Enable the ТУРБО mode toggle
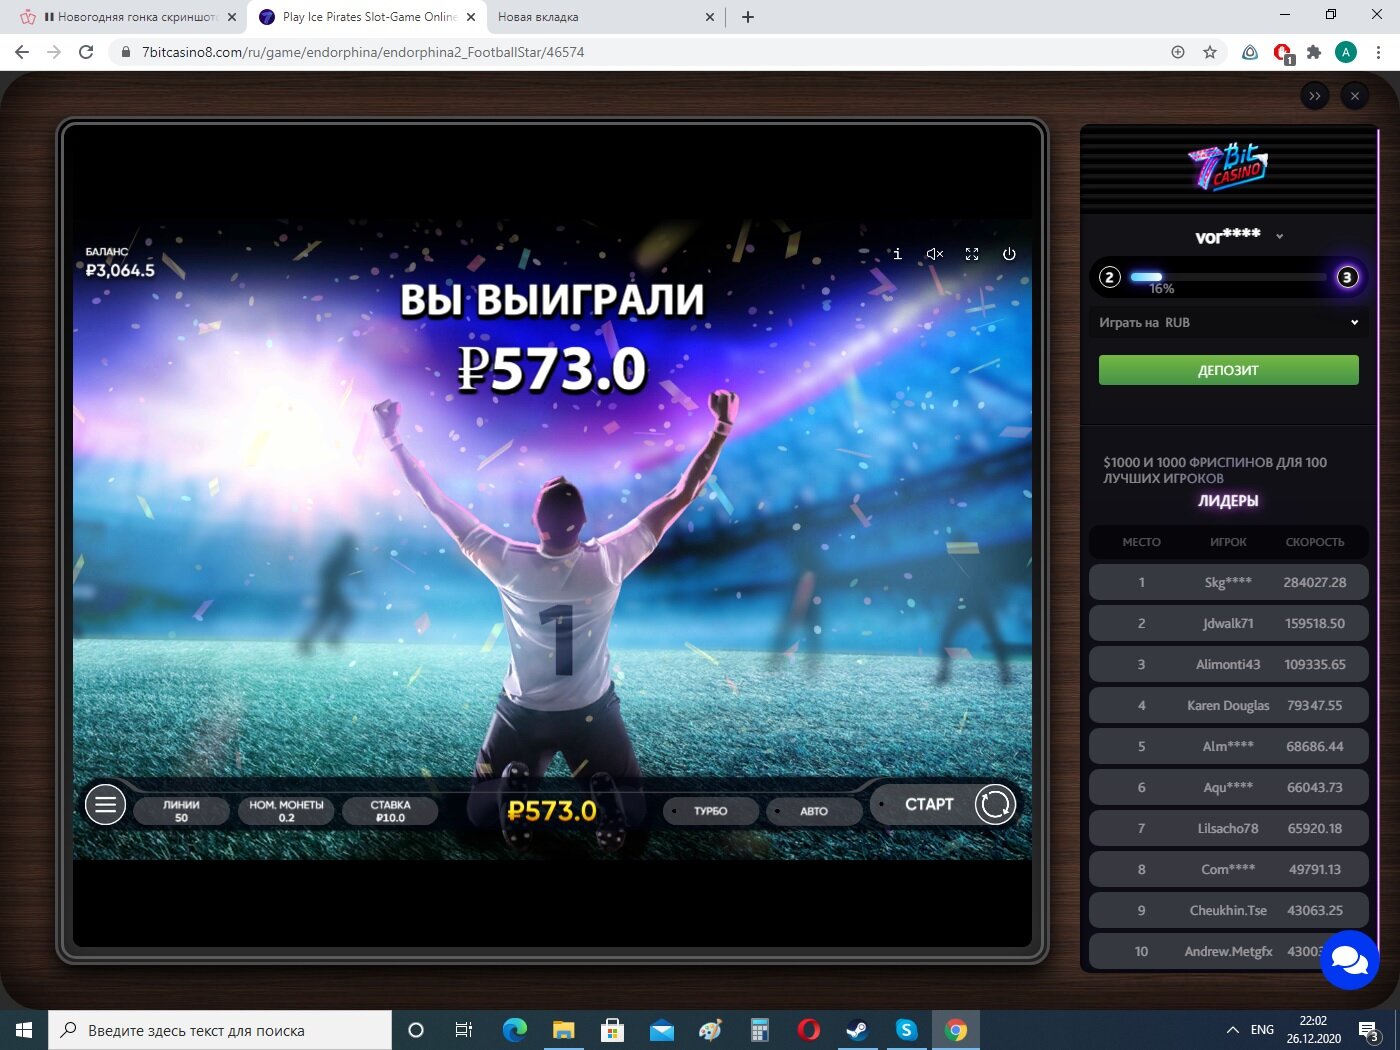Image resolution: width=1400 pixels, height=1050 pixels. tap(710, 811)
